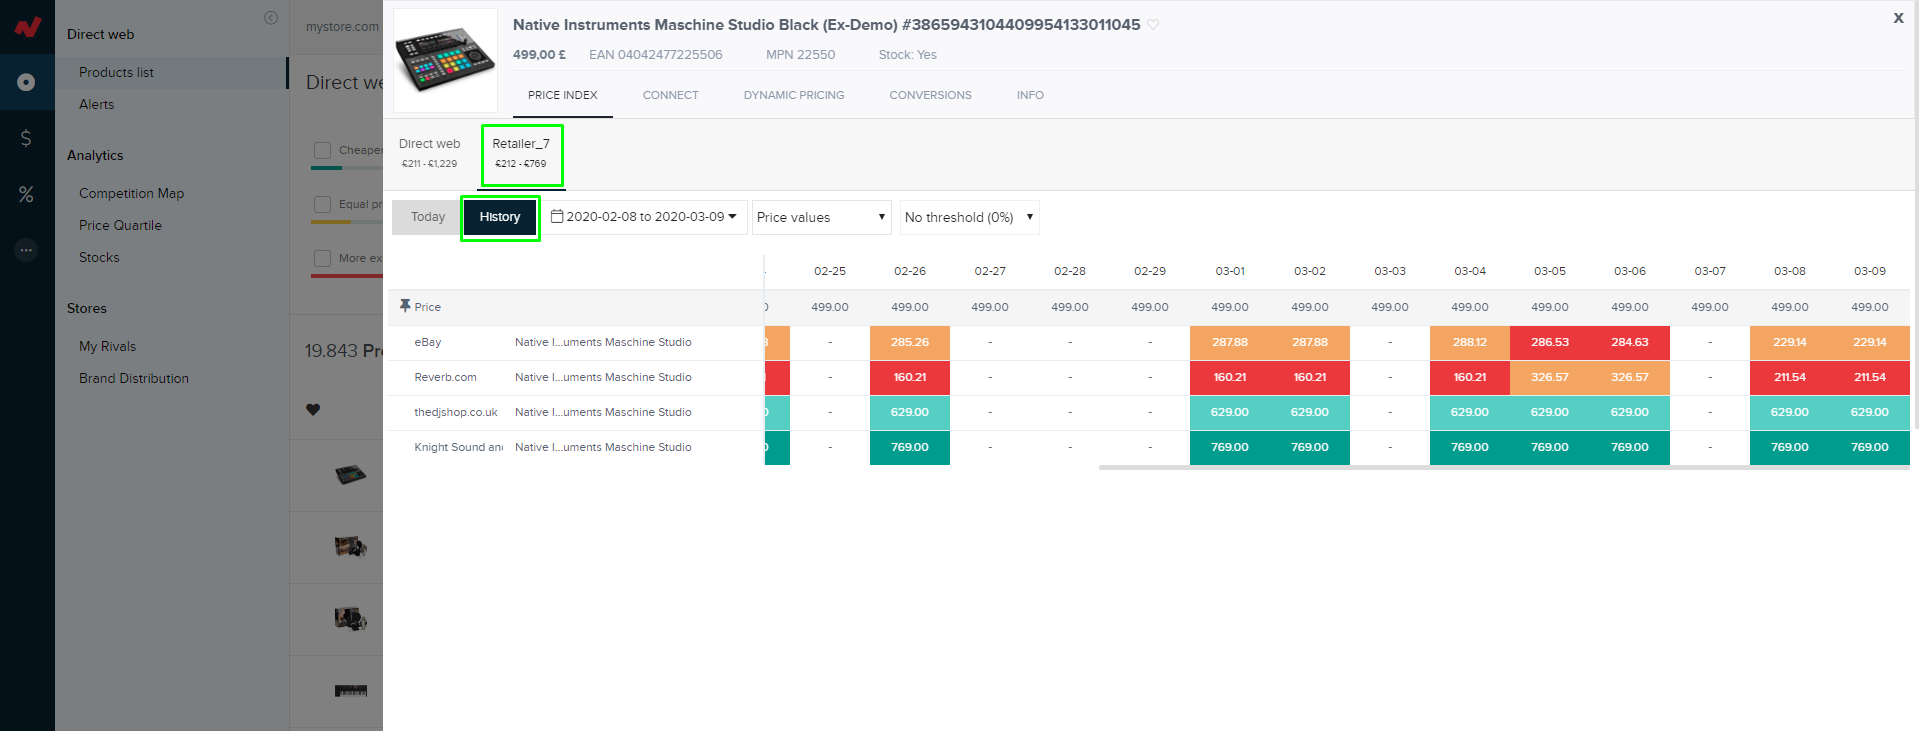Click the second product thumbnail in background list
The height and width of the screenshot is (731, 1919).
351,546
